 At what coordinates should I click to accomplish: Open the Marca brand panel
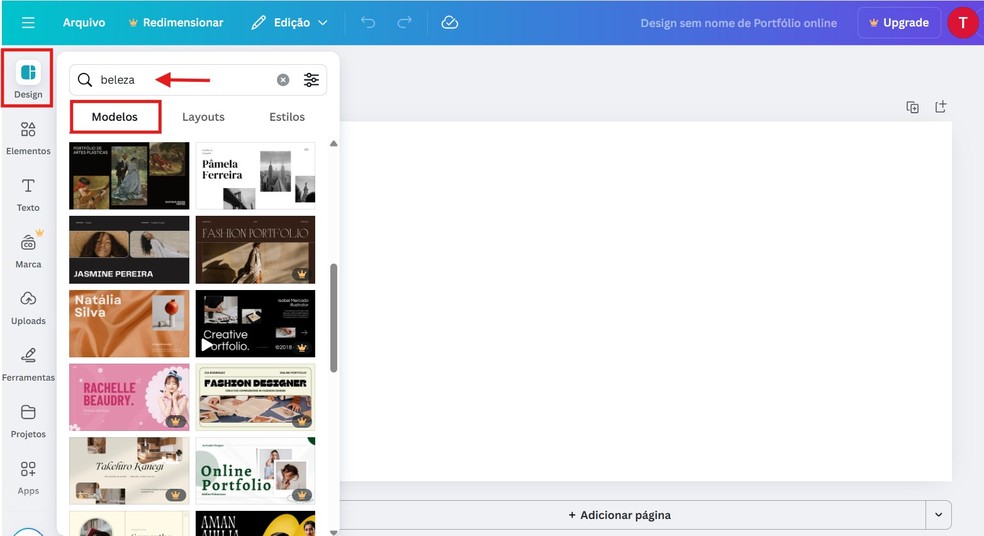pos(28,251)
